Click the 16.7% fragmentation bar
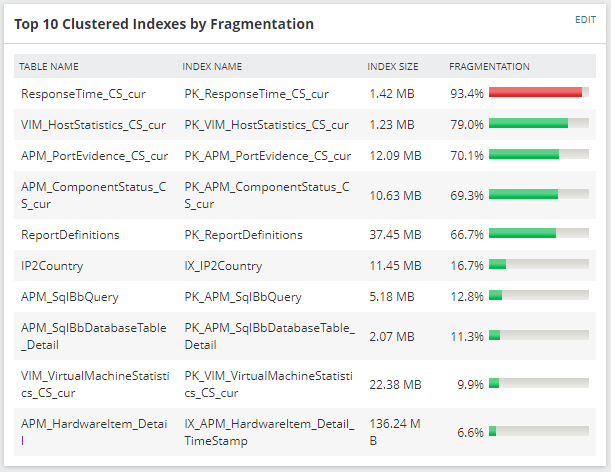This screenshot has width=611, height=472. pos(539,264)
